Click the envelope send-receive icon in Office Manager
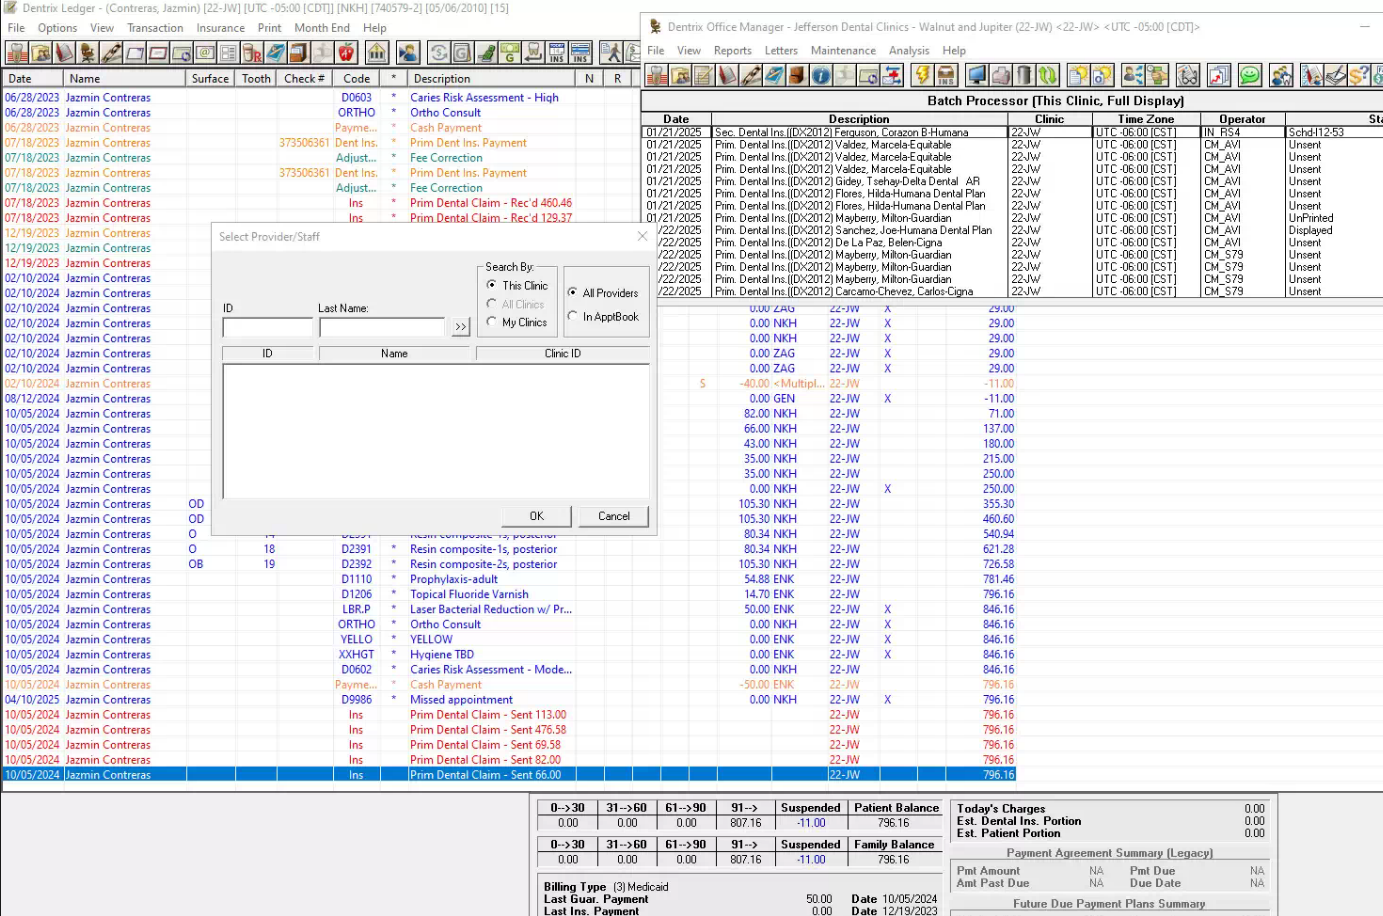Image resolution: width=1383 pixels, height=916 pixels. (x=891, y=75)
